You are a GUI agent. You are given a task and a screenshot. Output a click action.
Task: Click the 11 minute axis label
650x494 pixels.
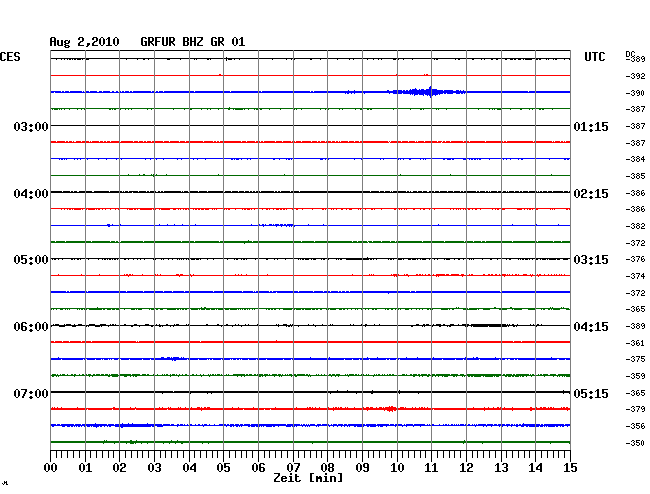[431, 468]
